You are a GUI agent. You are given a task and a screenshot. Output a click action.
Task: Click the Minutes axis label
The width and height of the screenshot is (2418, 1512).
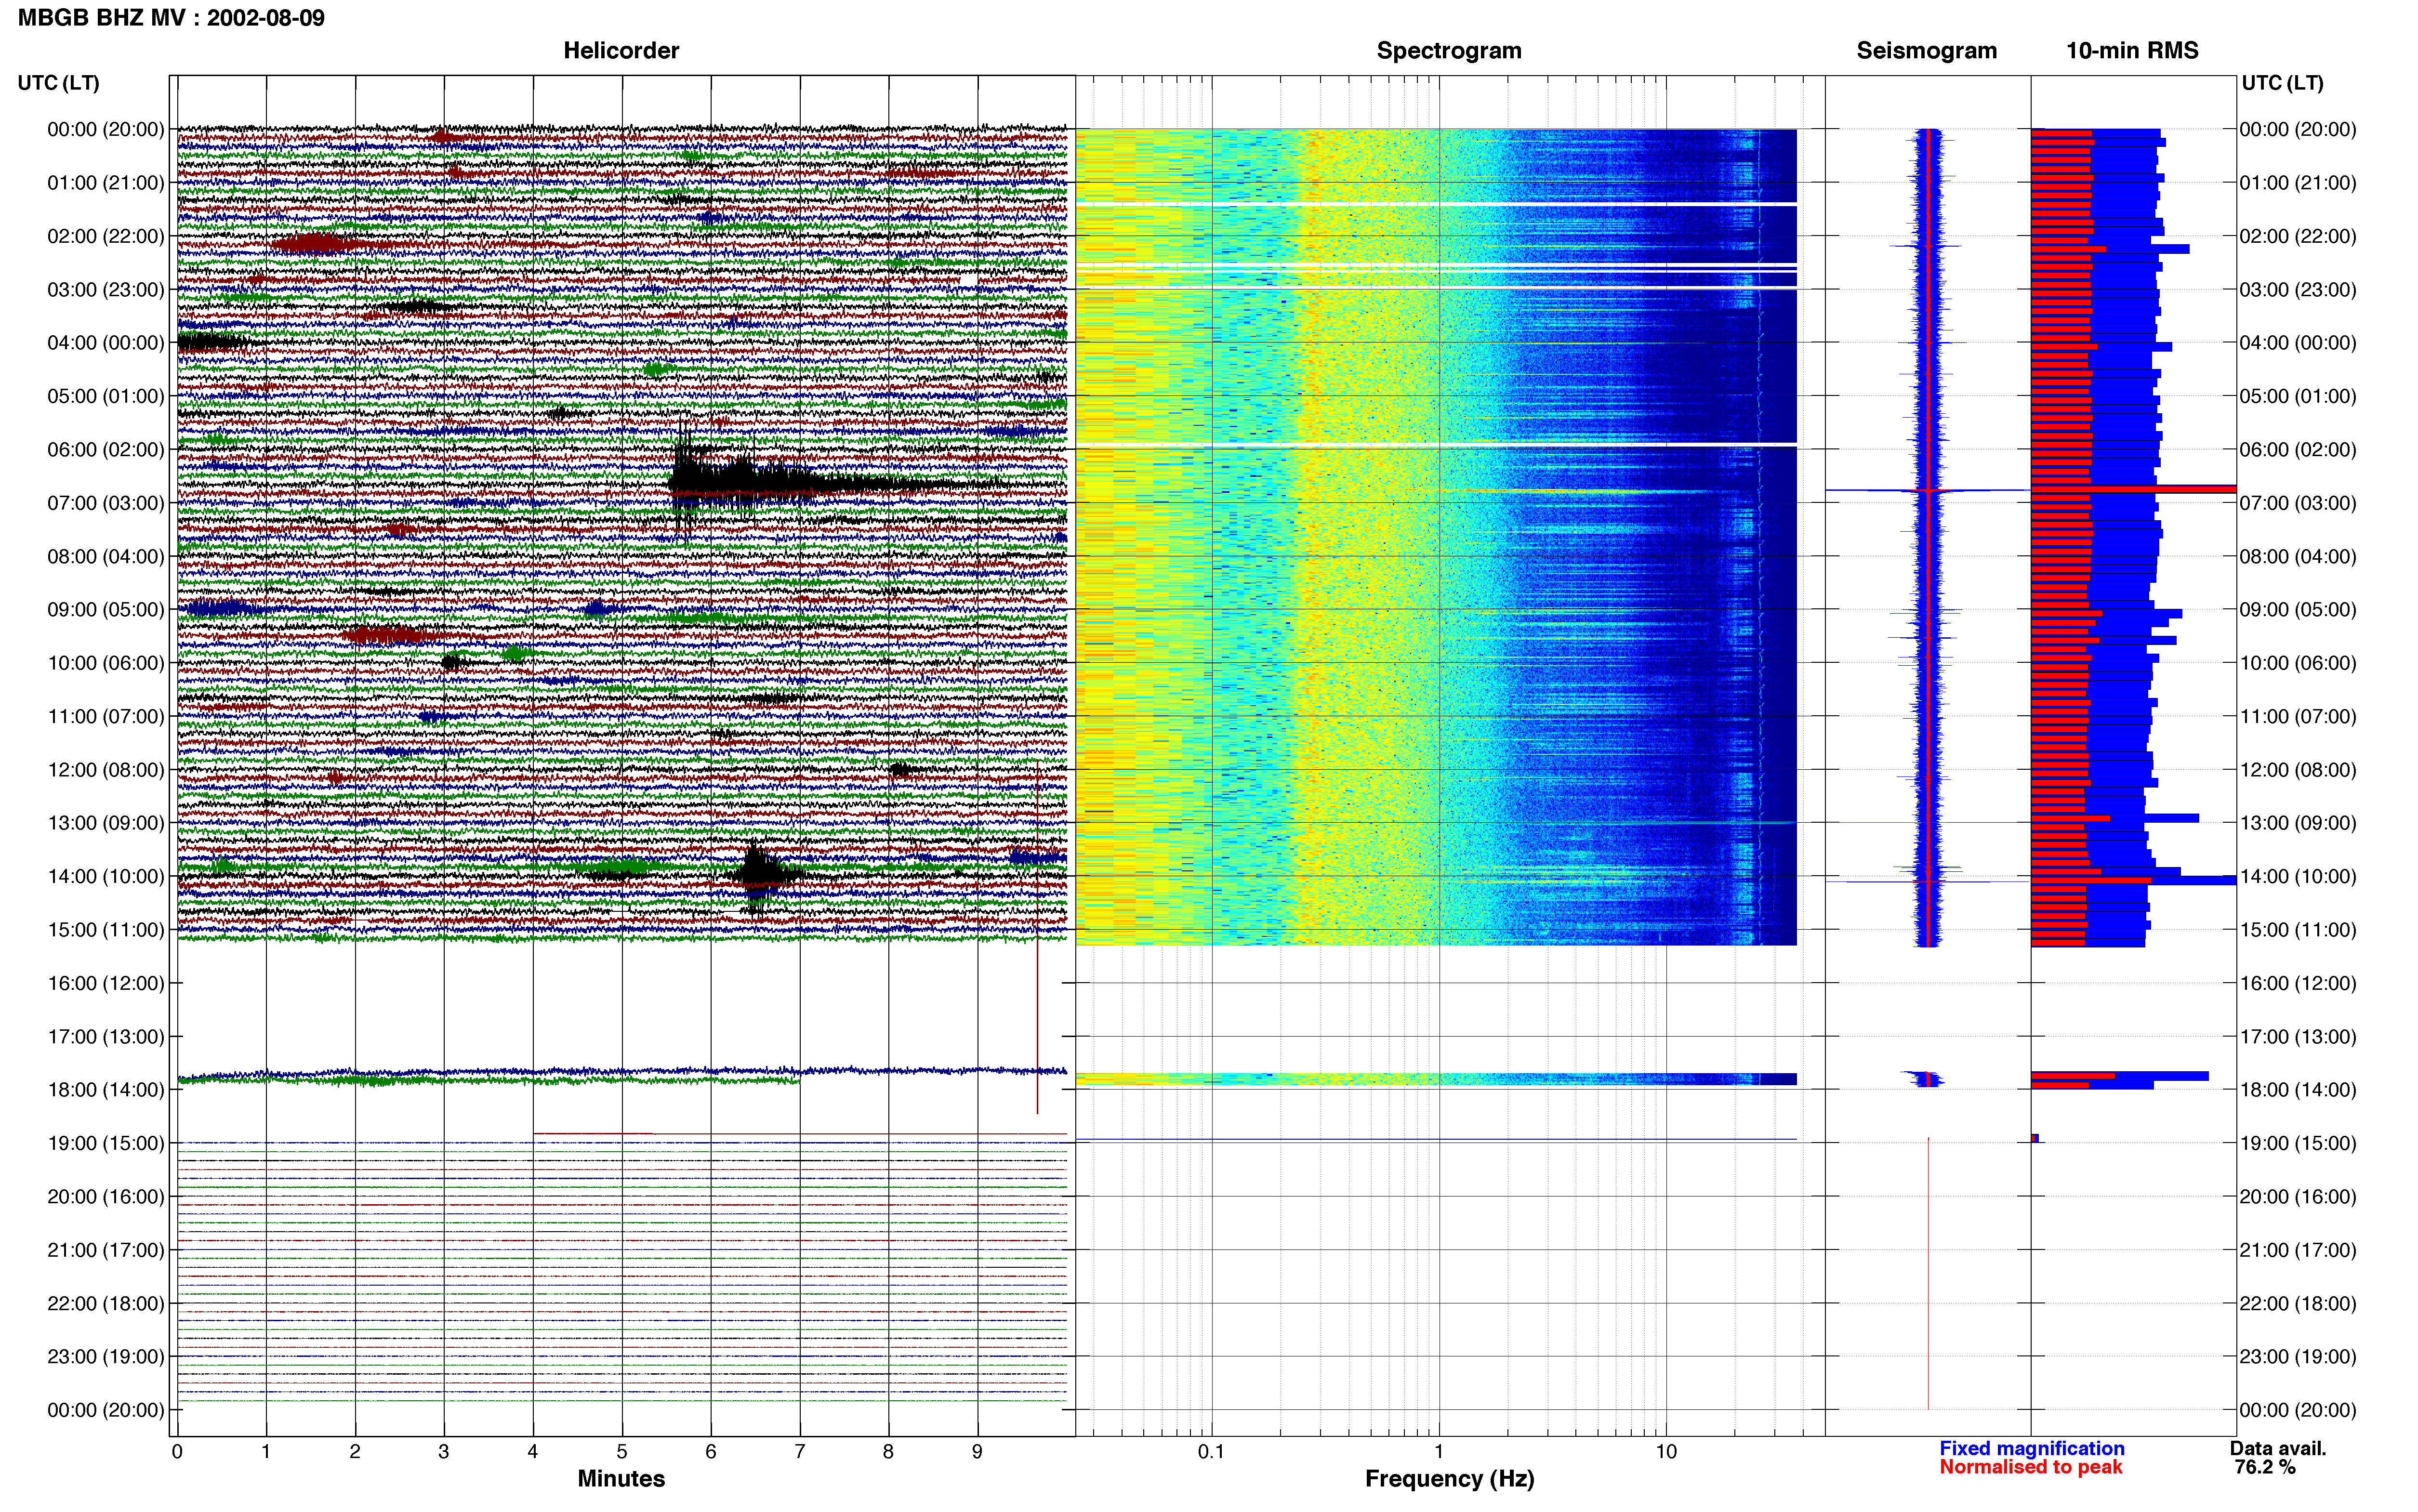click(621, 1478)
